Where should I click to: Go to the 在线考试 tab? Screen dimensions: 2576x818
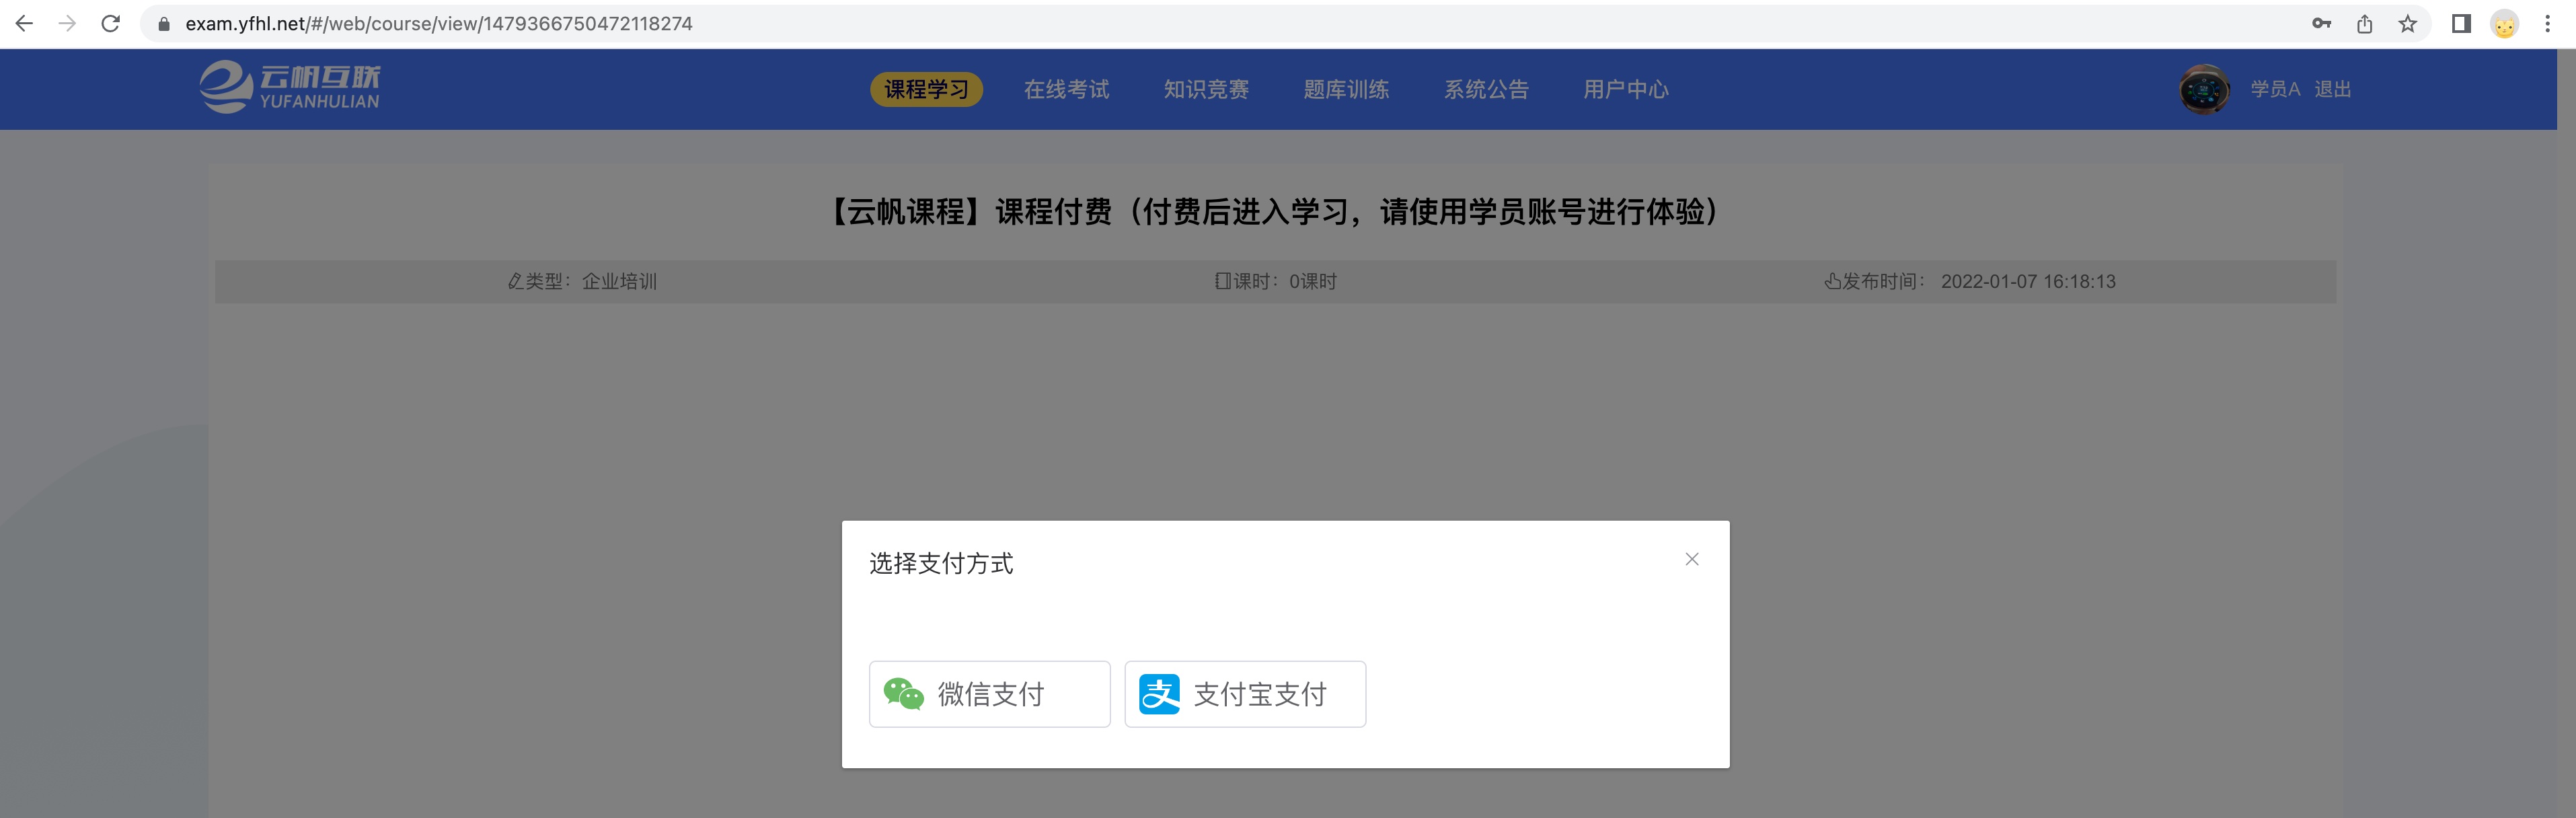tap(1066, 89)
